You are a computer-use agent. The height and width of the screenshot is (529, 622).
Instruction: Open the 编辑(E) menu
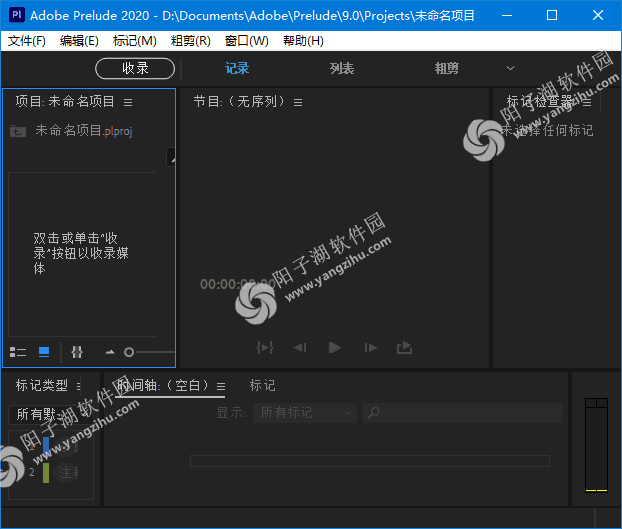click(x=79, y=41)
